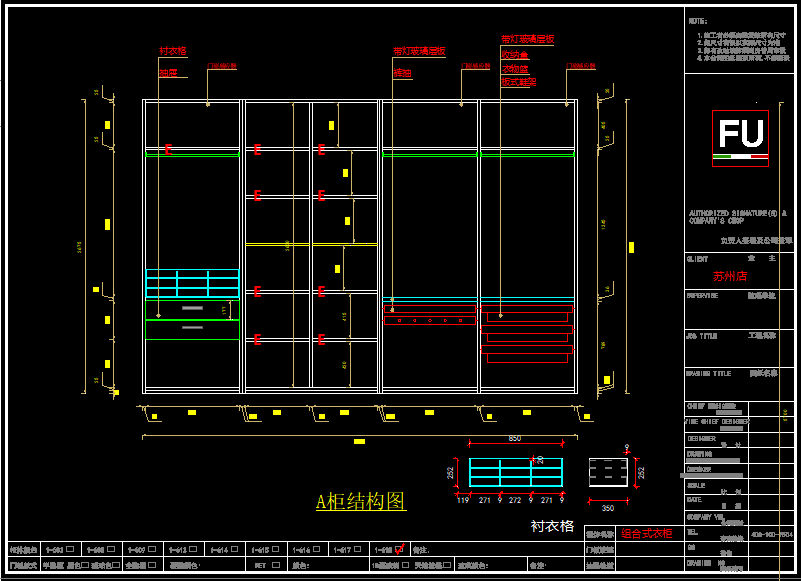The width and height of the screenshot is (801, 581).
Task: Click the red trouser rack drawing
Action: pos(429,316)
